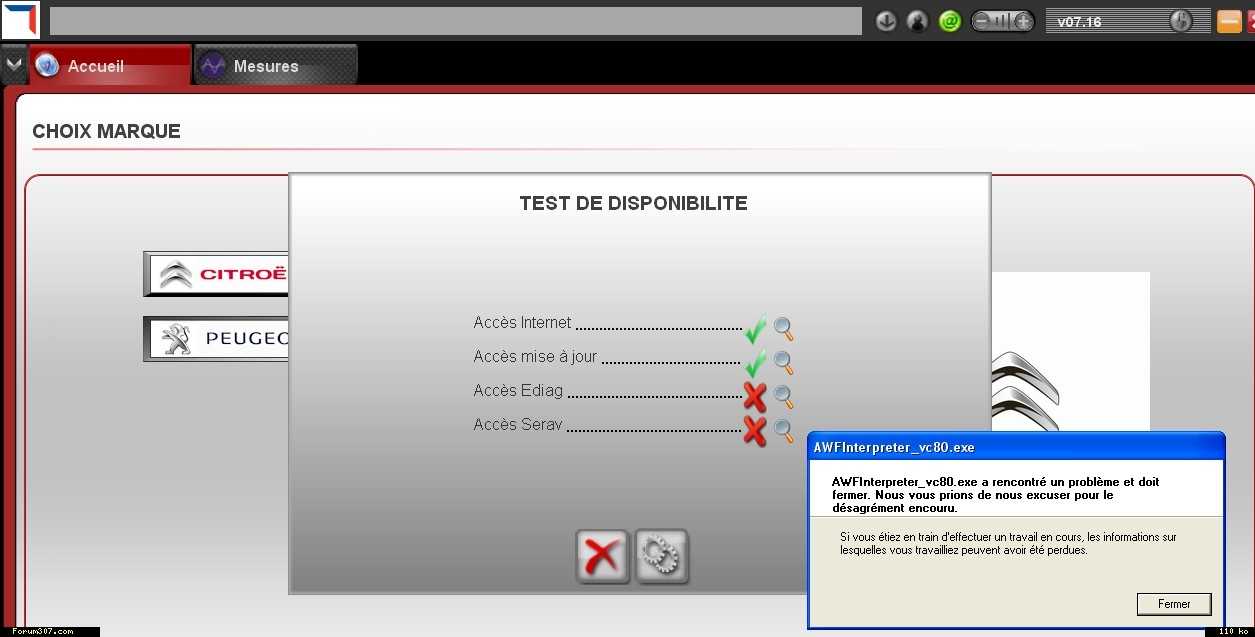
Task: Open details magnifier for Accès Serav
Action: coord(783,431)
